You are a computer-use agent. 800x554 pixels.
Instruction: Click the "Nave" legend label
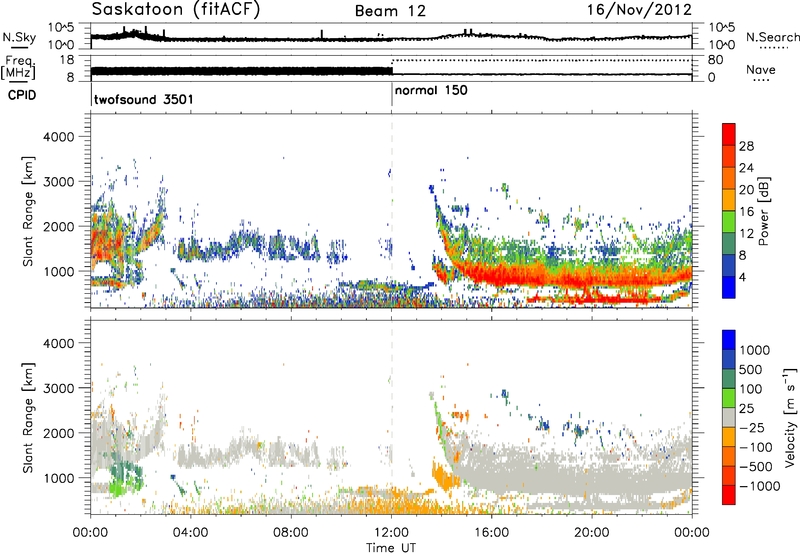click(761, 69)
